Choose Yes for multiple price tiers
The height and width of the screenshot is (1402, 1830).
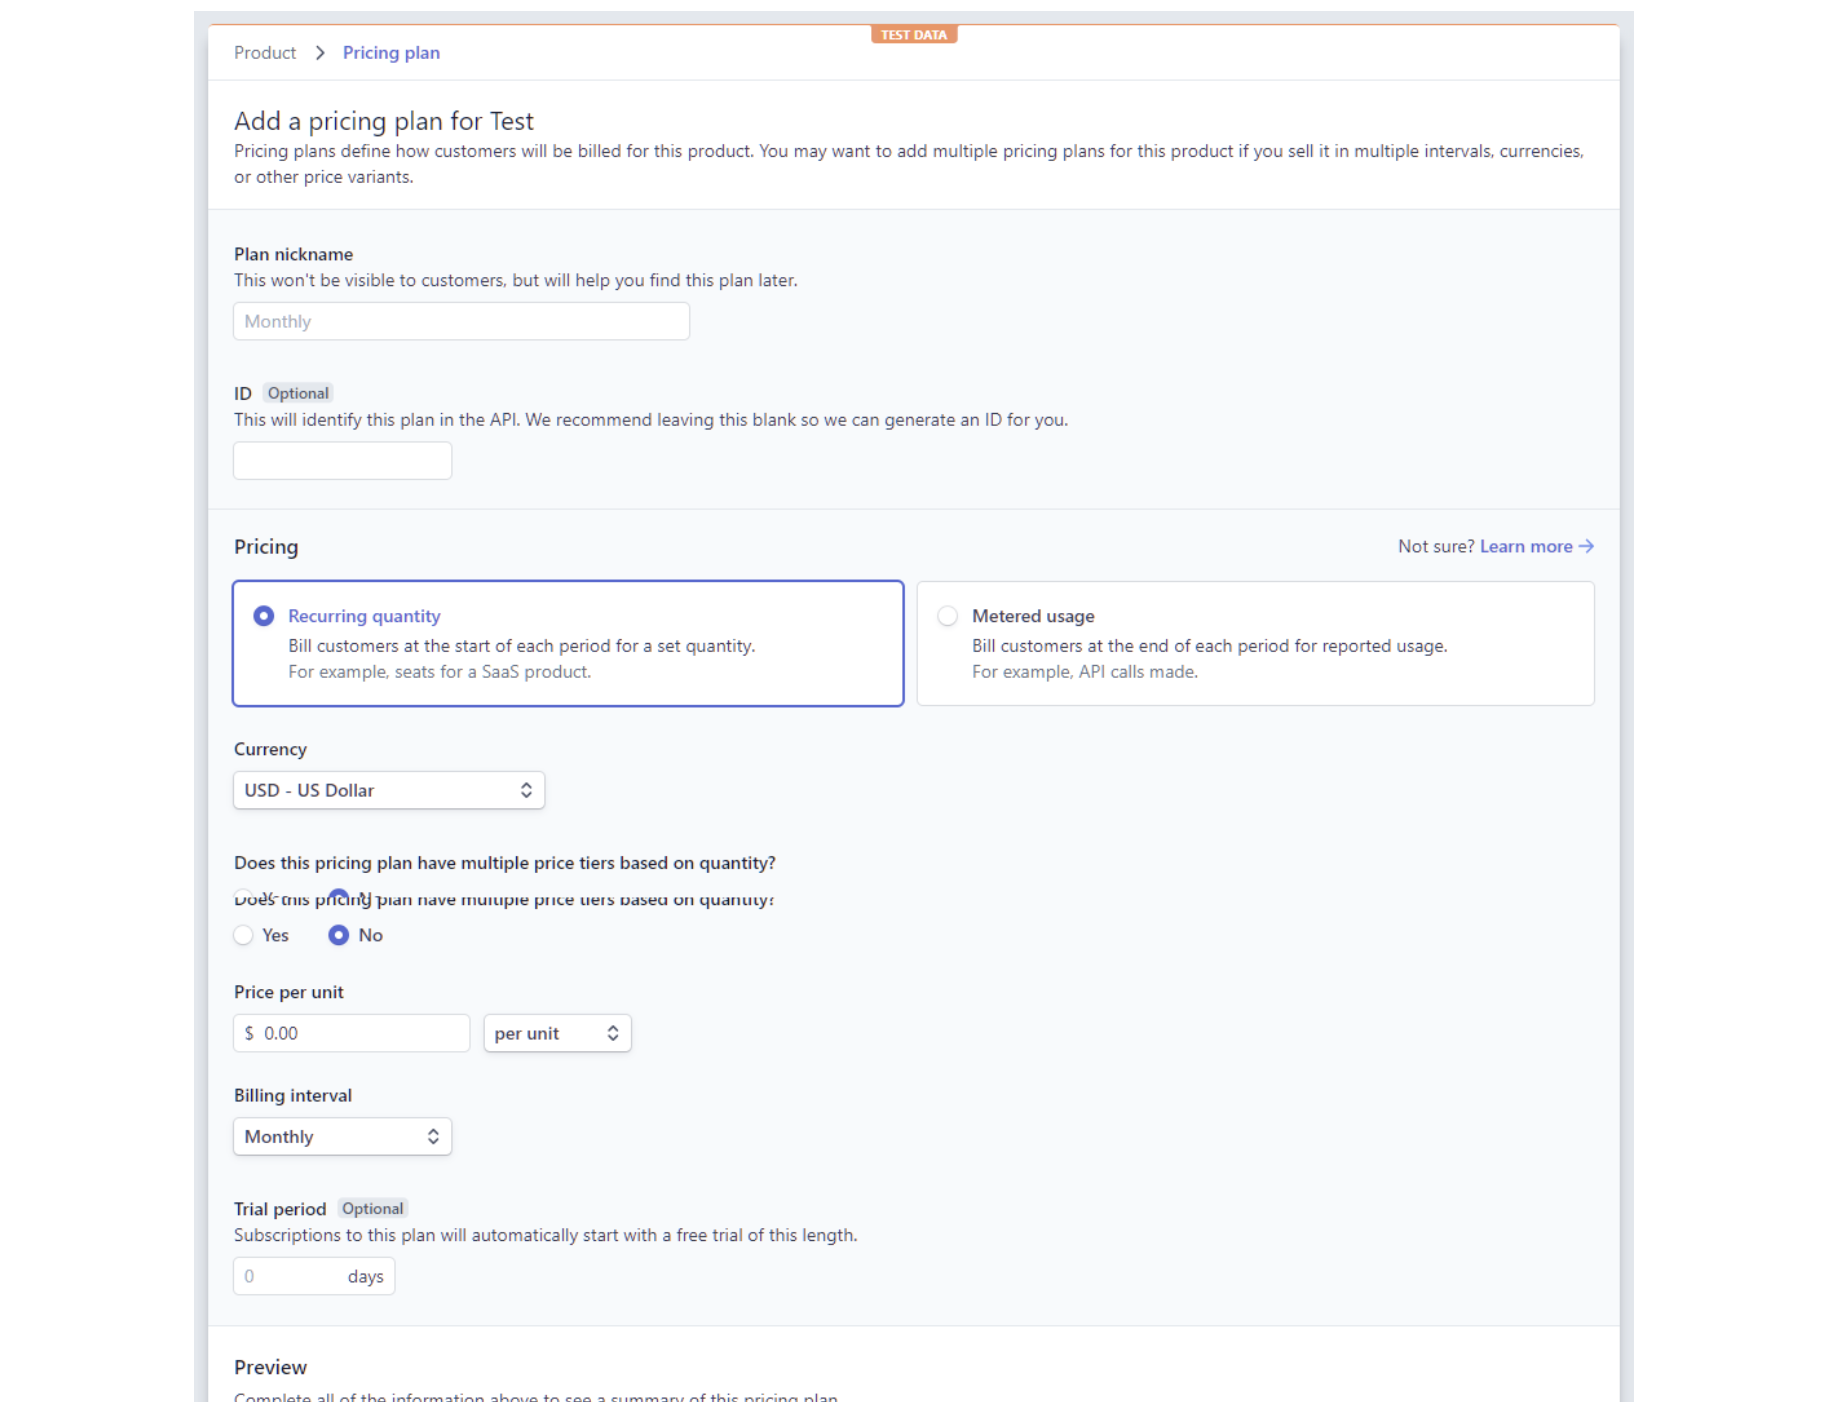(x=243, y=935)
